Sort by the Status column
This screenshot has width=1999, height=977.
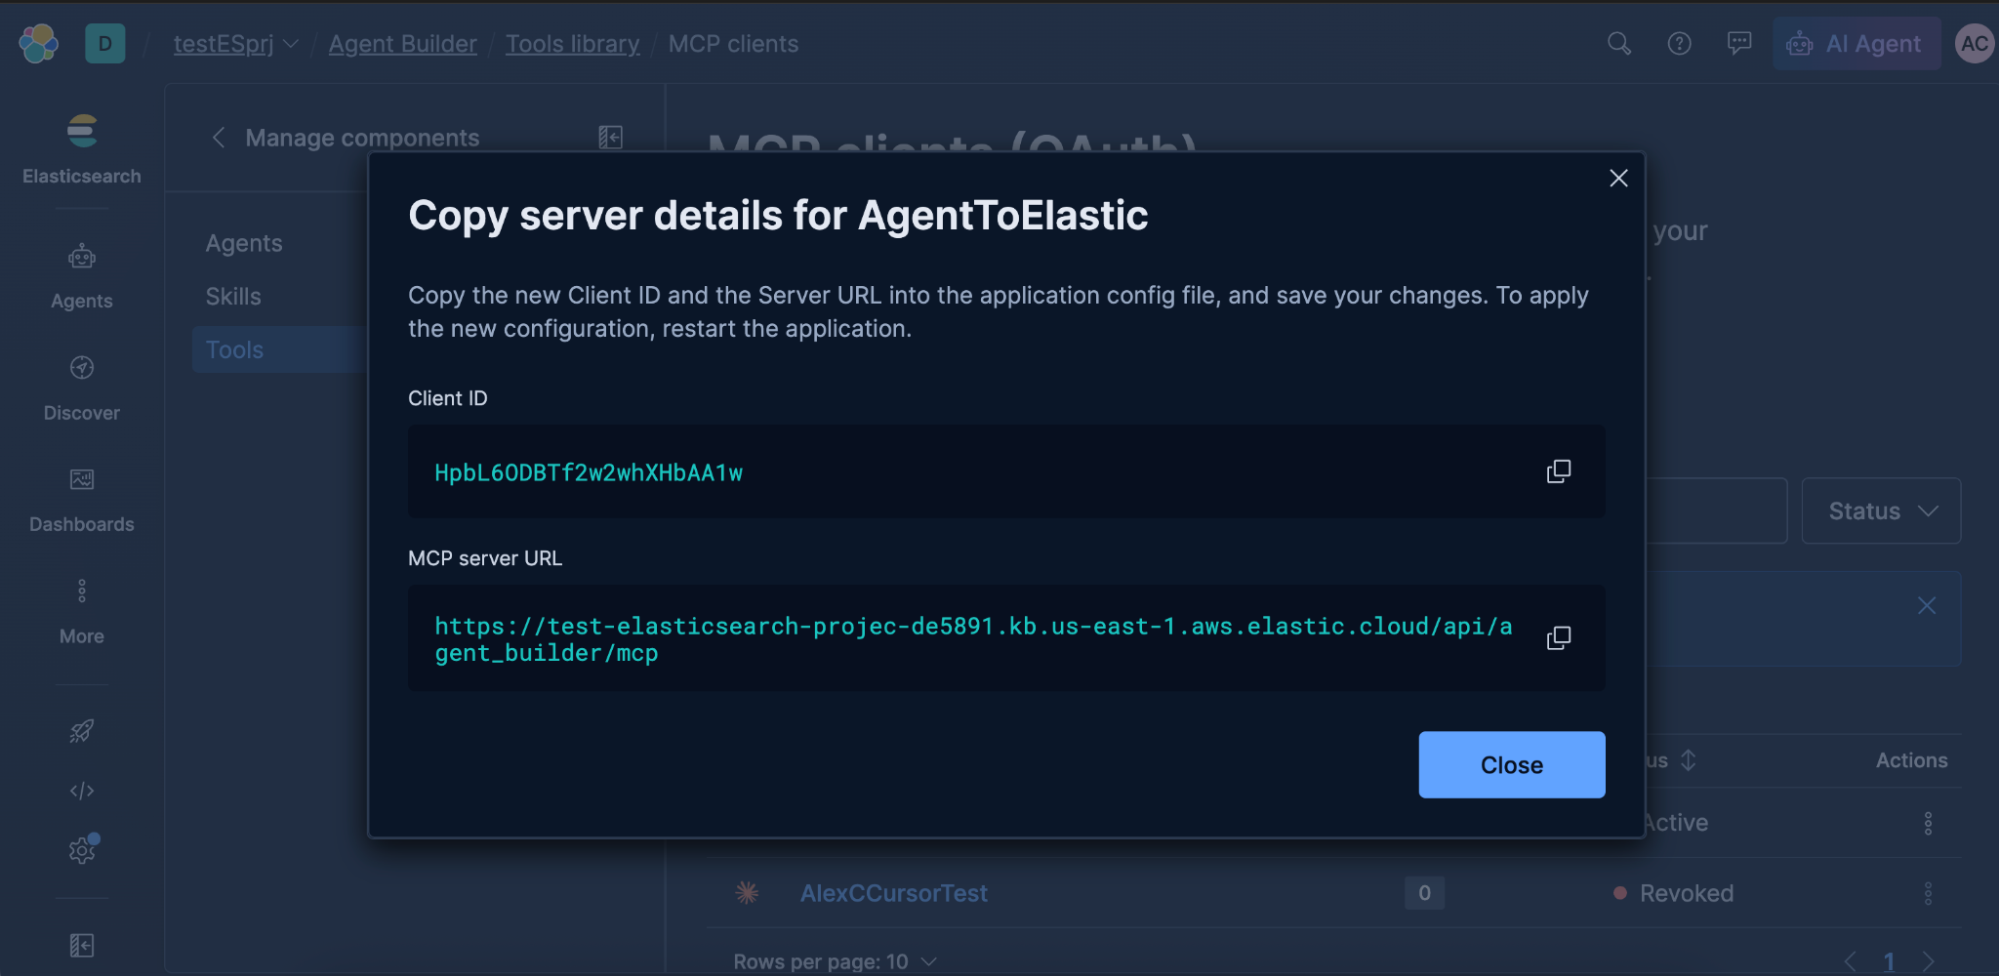(1671, 760)
